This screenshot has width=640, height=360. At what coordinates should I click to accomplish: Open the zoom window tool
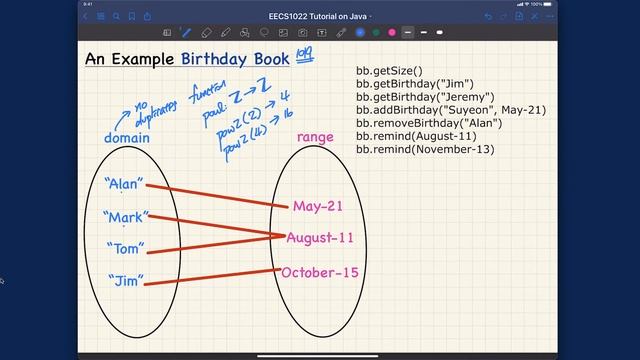167,32
